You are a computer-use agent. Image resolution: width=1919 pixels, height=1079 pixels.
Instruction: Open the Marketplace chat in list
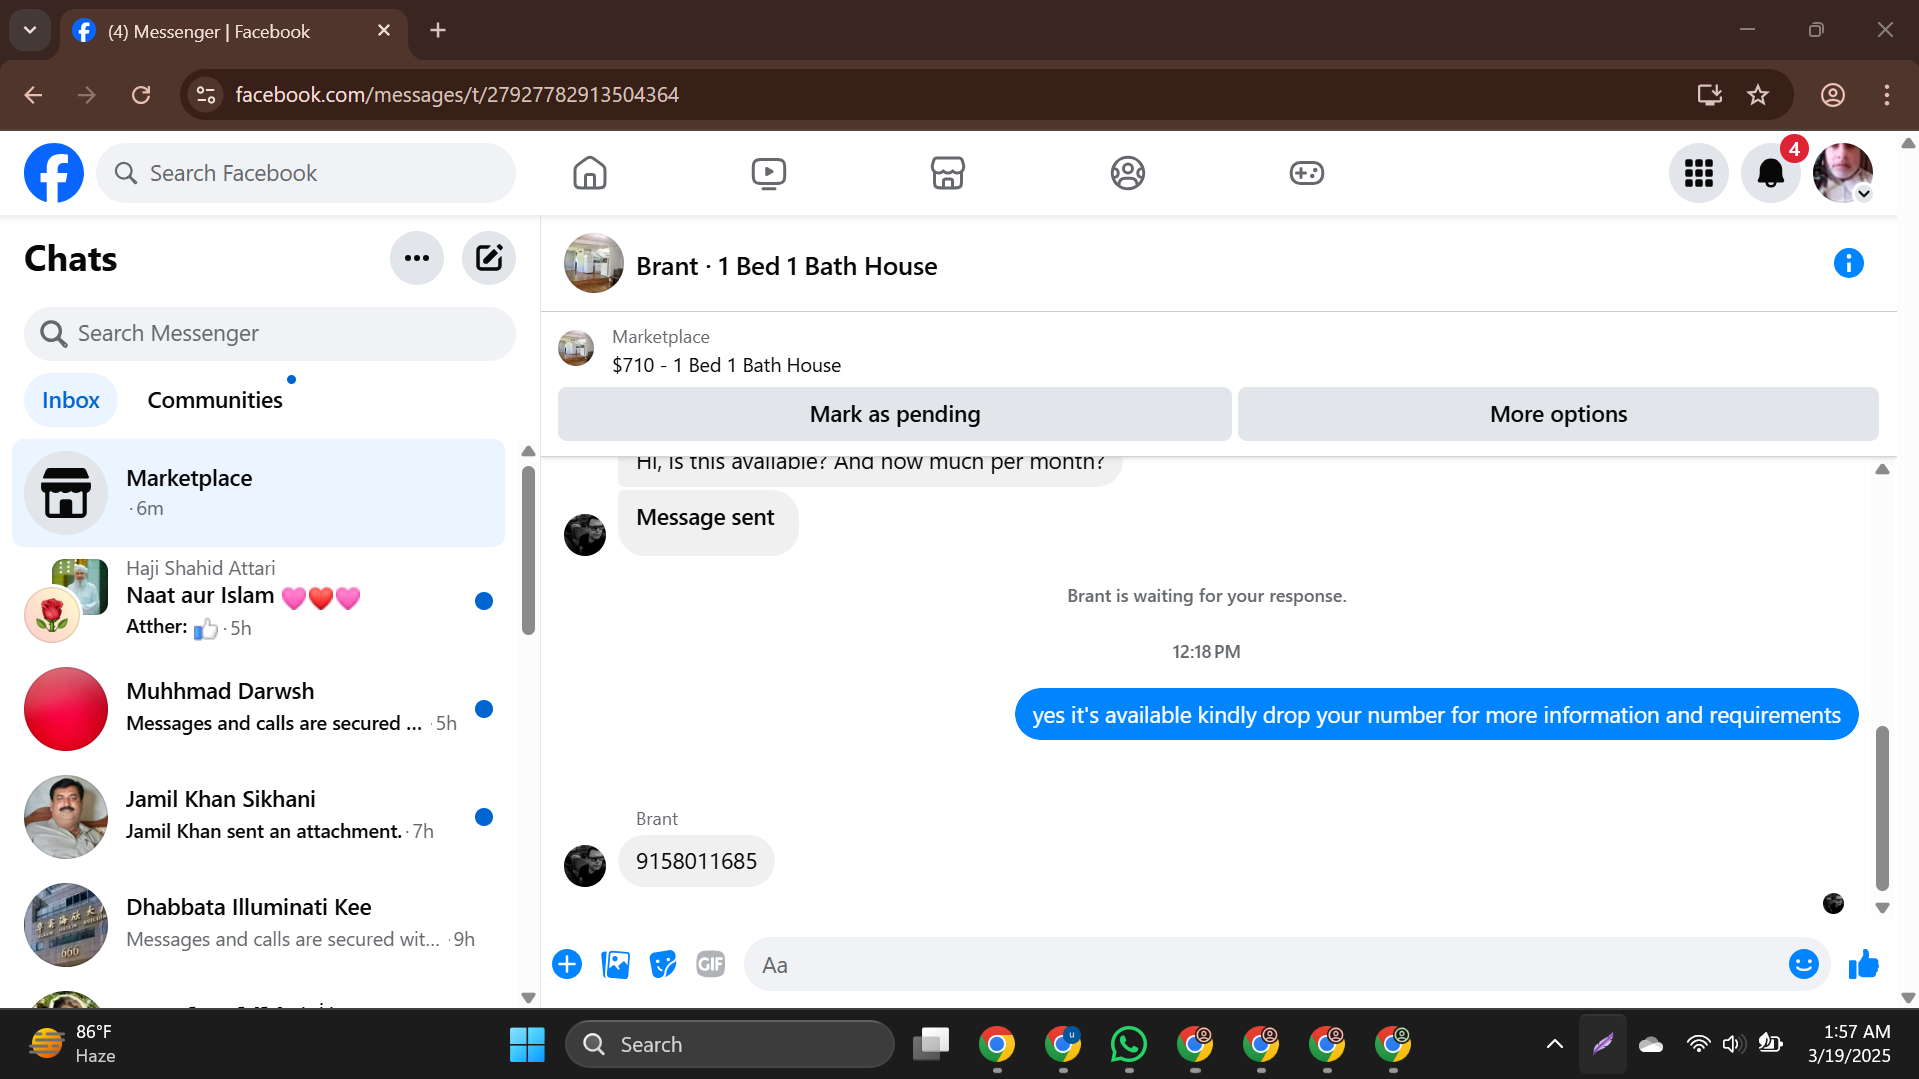point(259,493)
